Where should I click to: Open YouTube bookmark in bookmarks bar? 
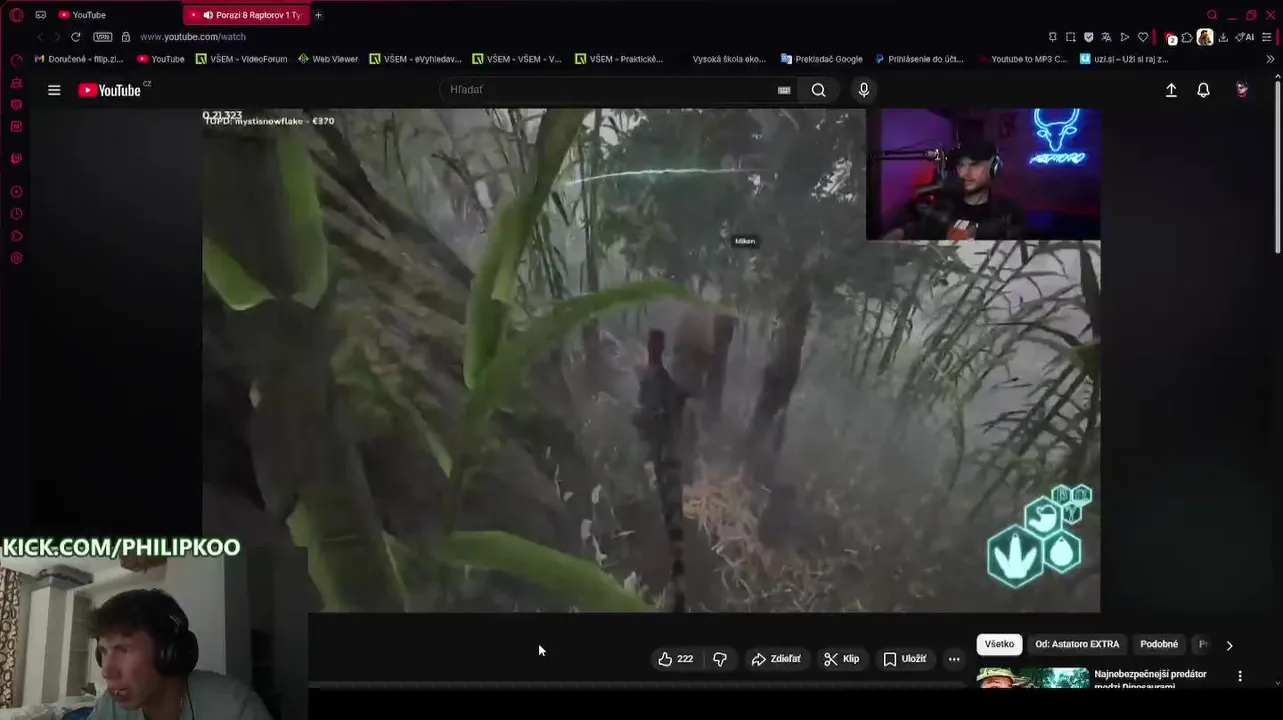pyautogui.click(x=161, y=59)
